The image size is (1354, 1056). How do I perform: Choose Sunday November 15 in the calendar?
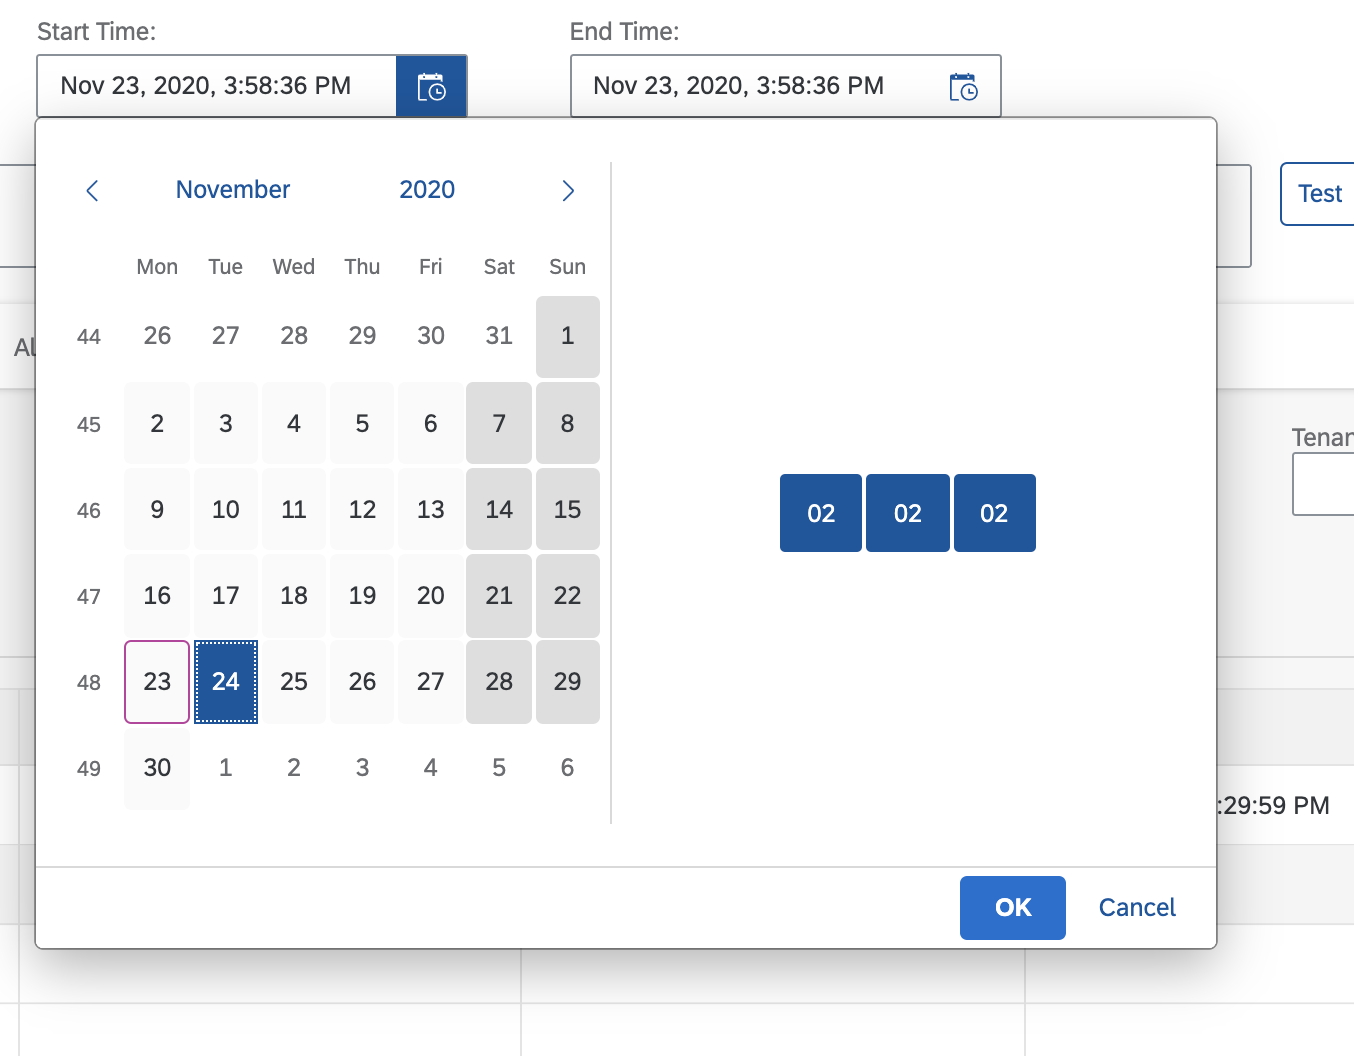pos(567,509)
